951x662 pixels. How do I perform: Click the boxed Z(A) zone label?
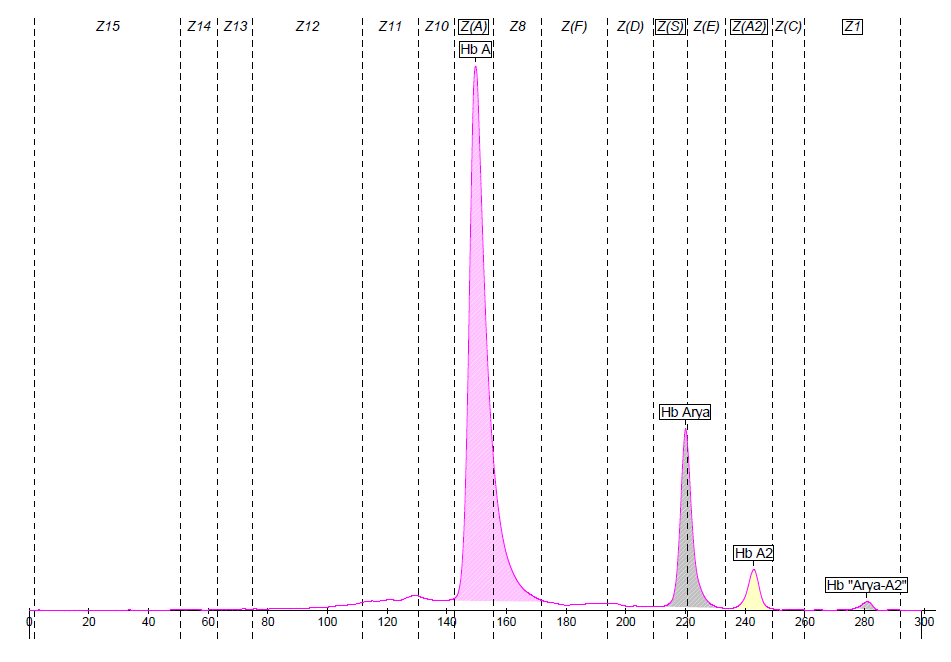tap(474, 27)
